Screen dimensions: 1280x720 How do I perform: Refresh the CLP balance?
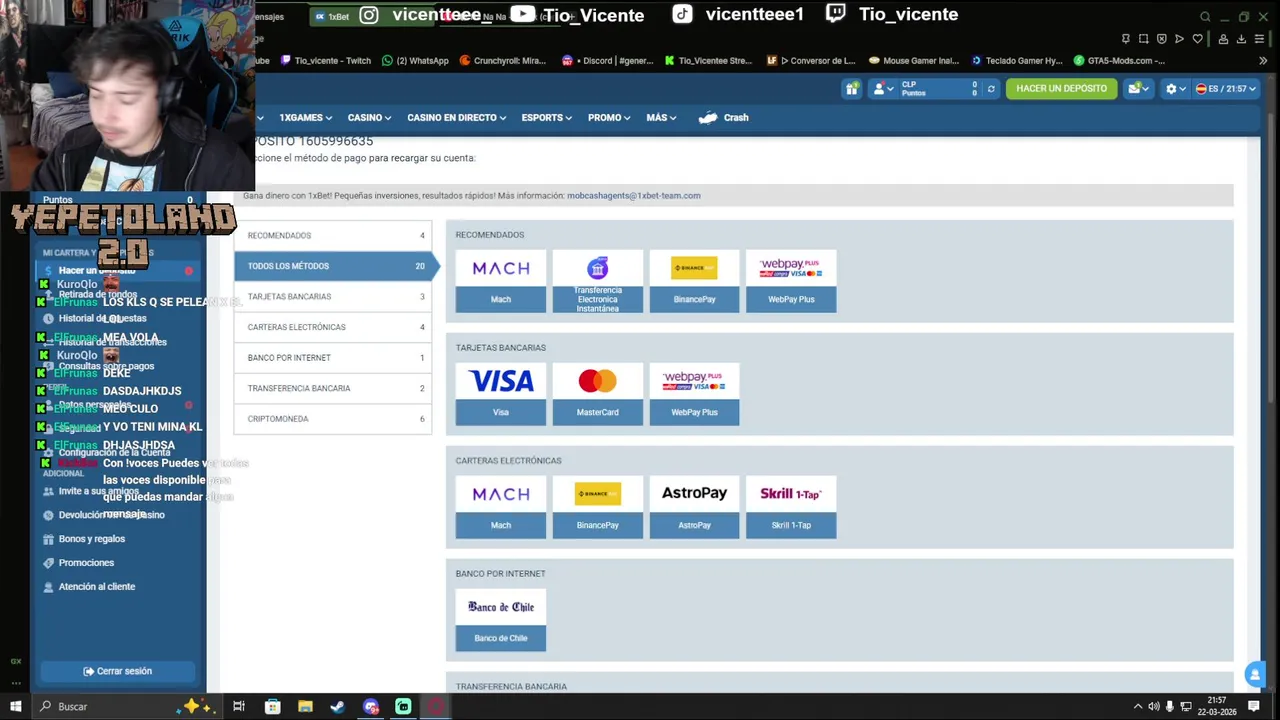pyautogui.click(x=991, y=89)
